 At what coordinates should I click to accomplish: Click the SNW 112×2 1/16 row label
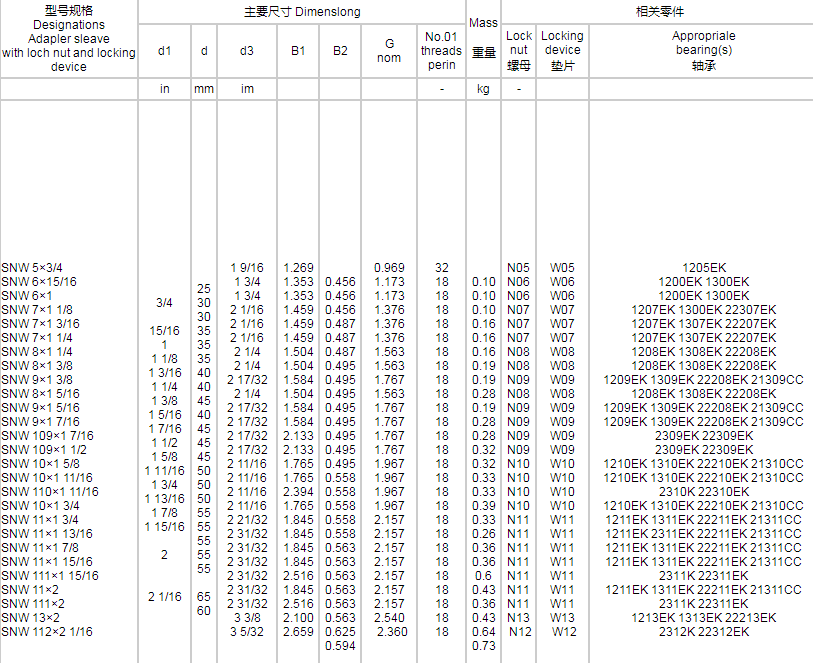pyautogui.click(x=47, y=632)
